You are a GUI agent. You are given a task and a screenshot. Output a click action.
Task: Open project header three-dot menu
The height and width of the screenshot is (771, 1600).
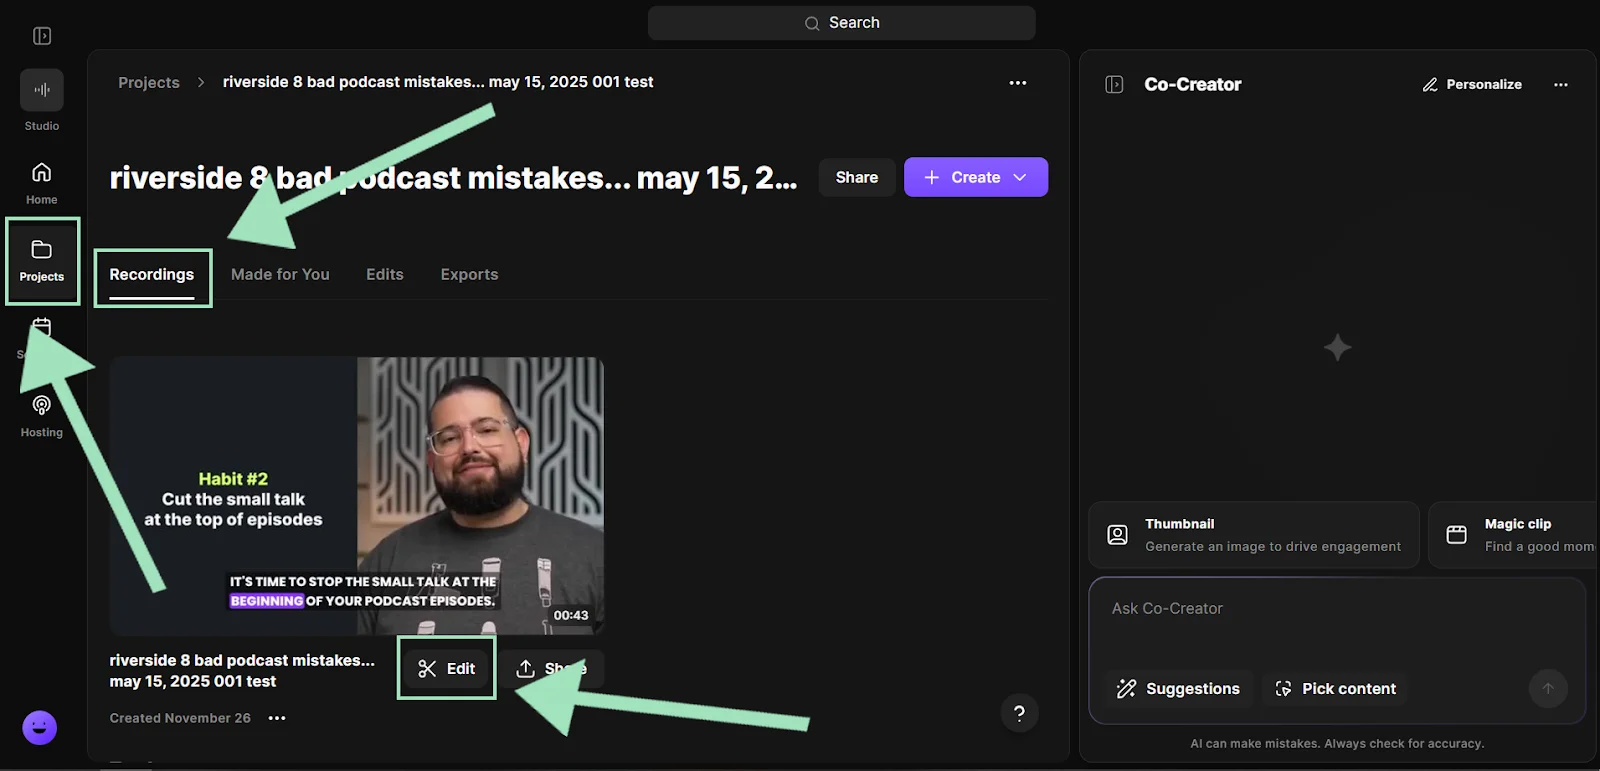tap(1017, 83)
